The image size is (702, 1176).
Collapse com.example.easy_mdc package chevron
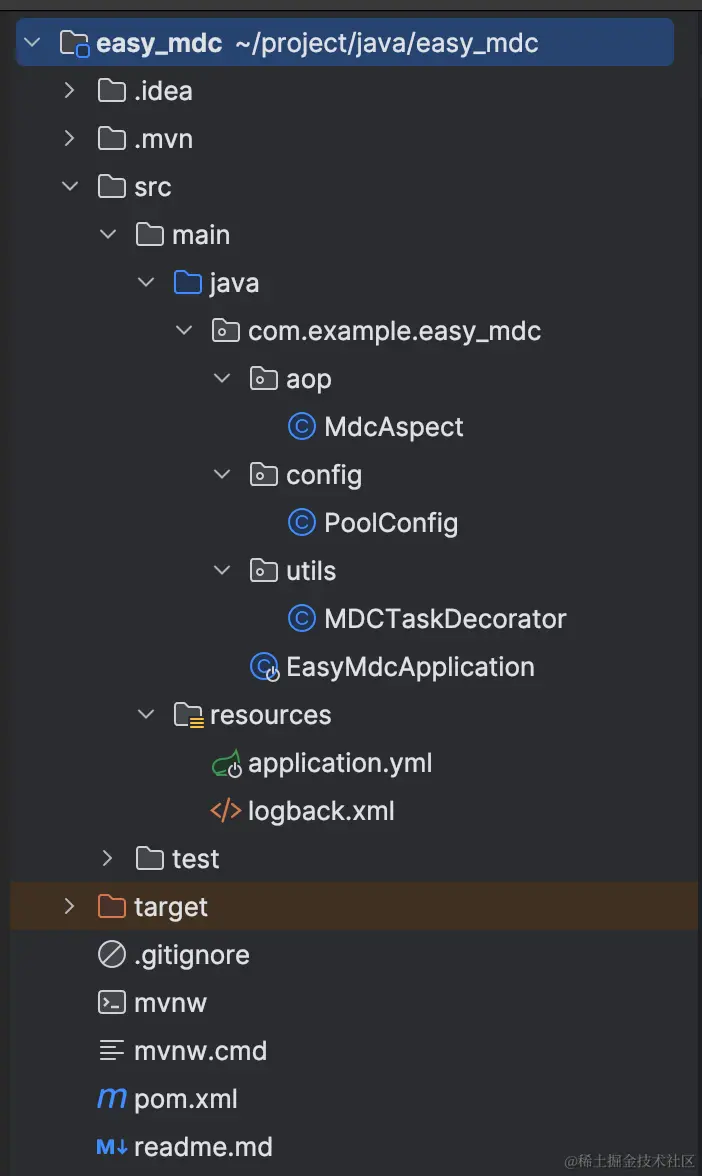tap(184, 330)
